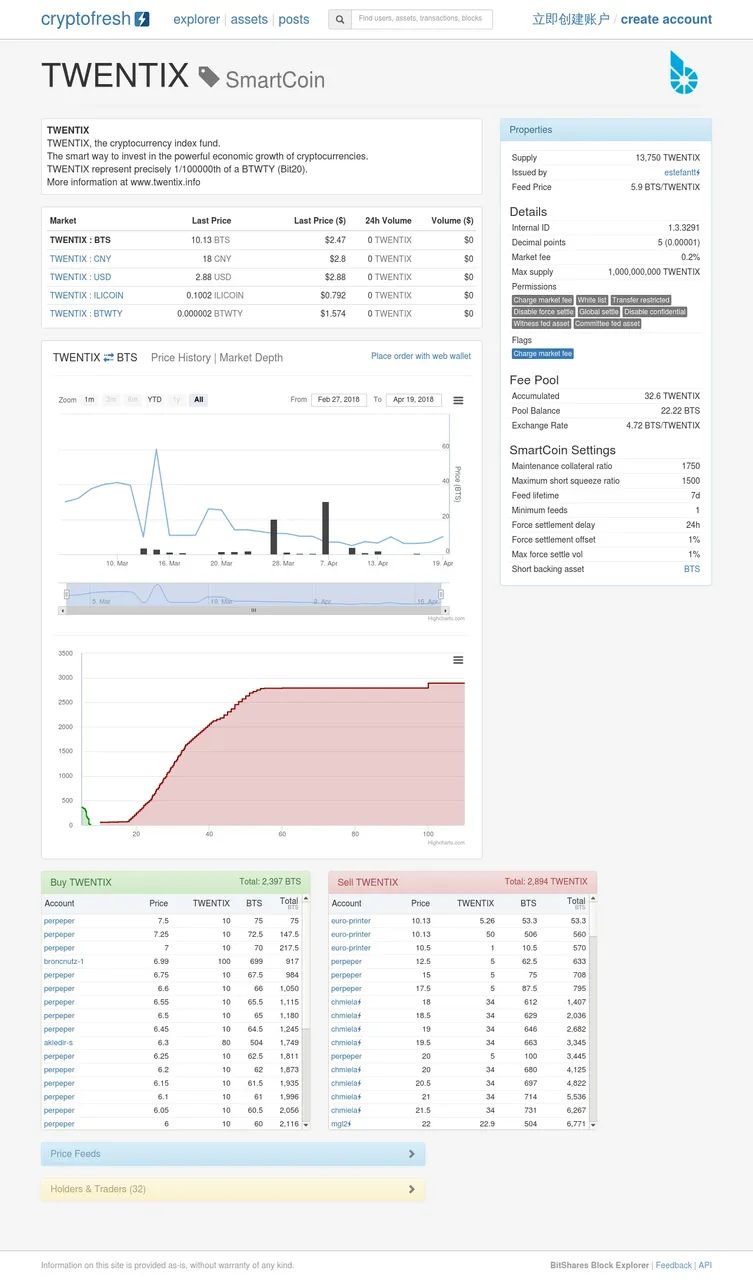Click Disable confidential permission badge
753x1280 pixels.
[x=655, y=312]
